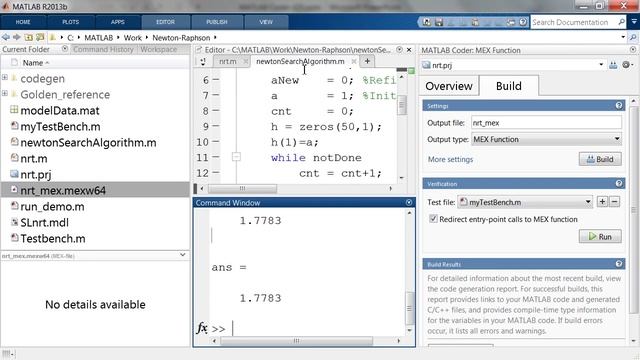640x360 pixels.
Task: Switch to the Workspace tab
Action: 159,49
